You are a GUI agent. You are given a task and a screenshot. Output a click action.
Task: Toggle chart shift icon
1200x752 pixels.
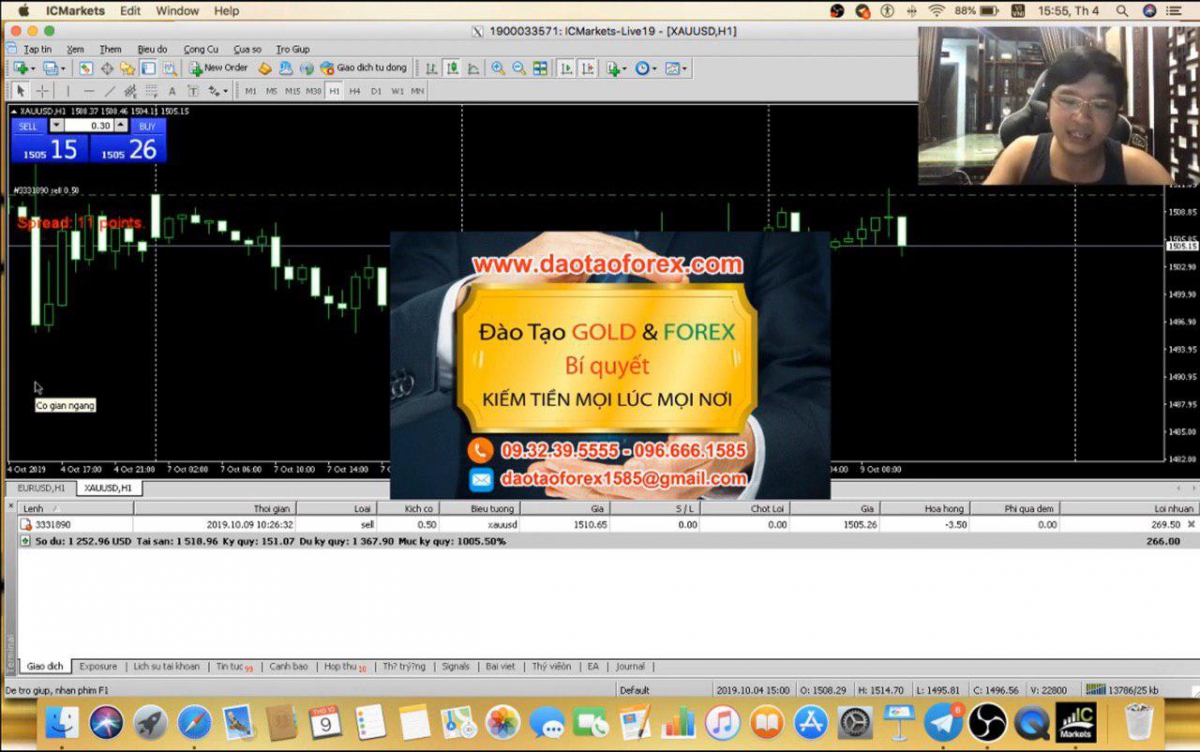588,68
